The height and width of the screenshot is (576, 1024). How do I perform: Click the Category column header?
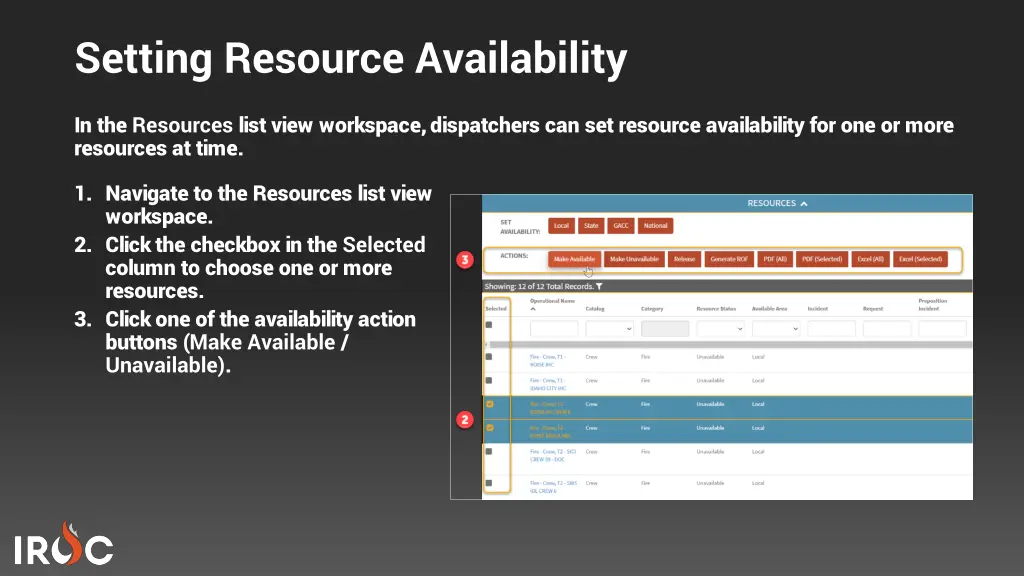[x=652, y=308]
